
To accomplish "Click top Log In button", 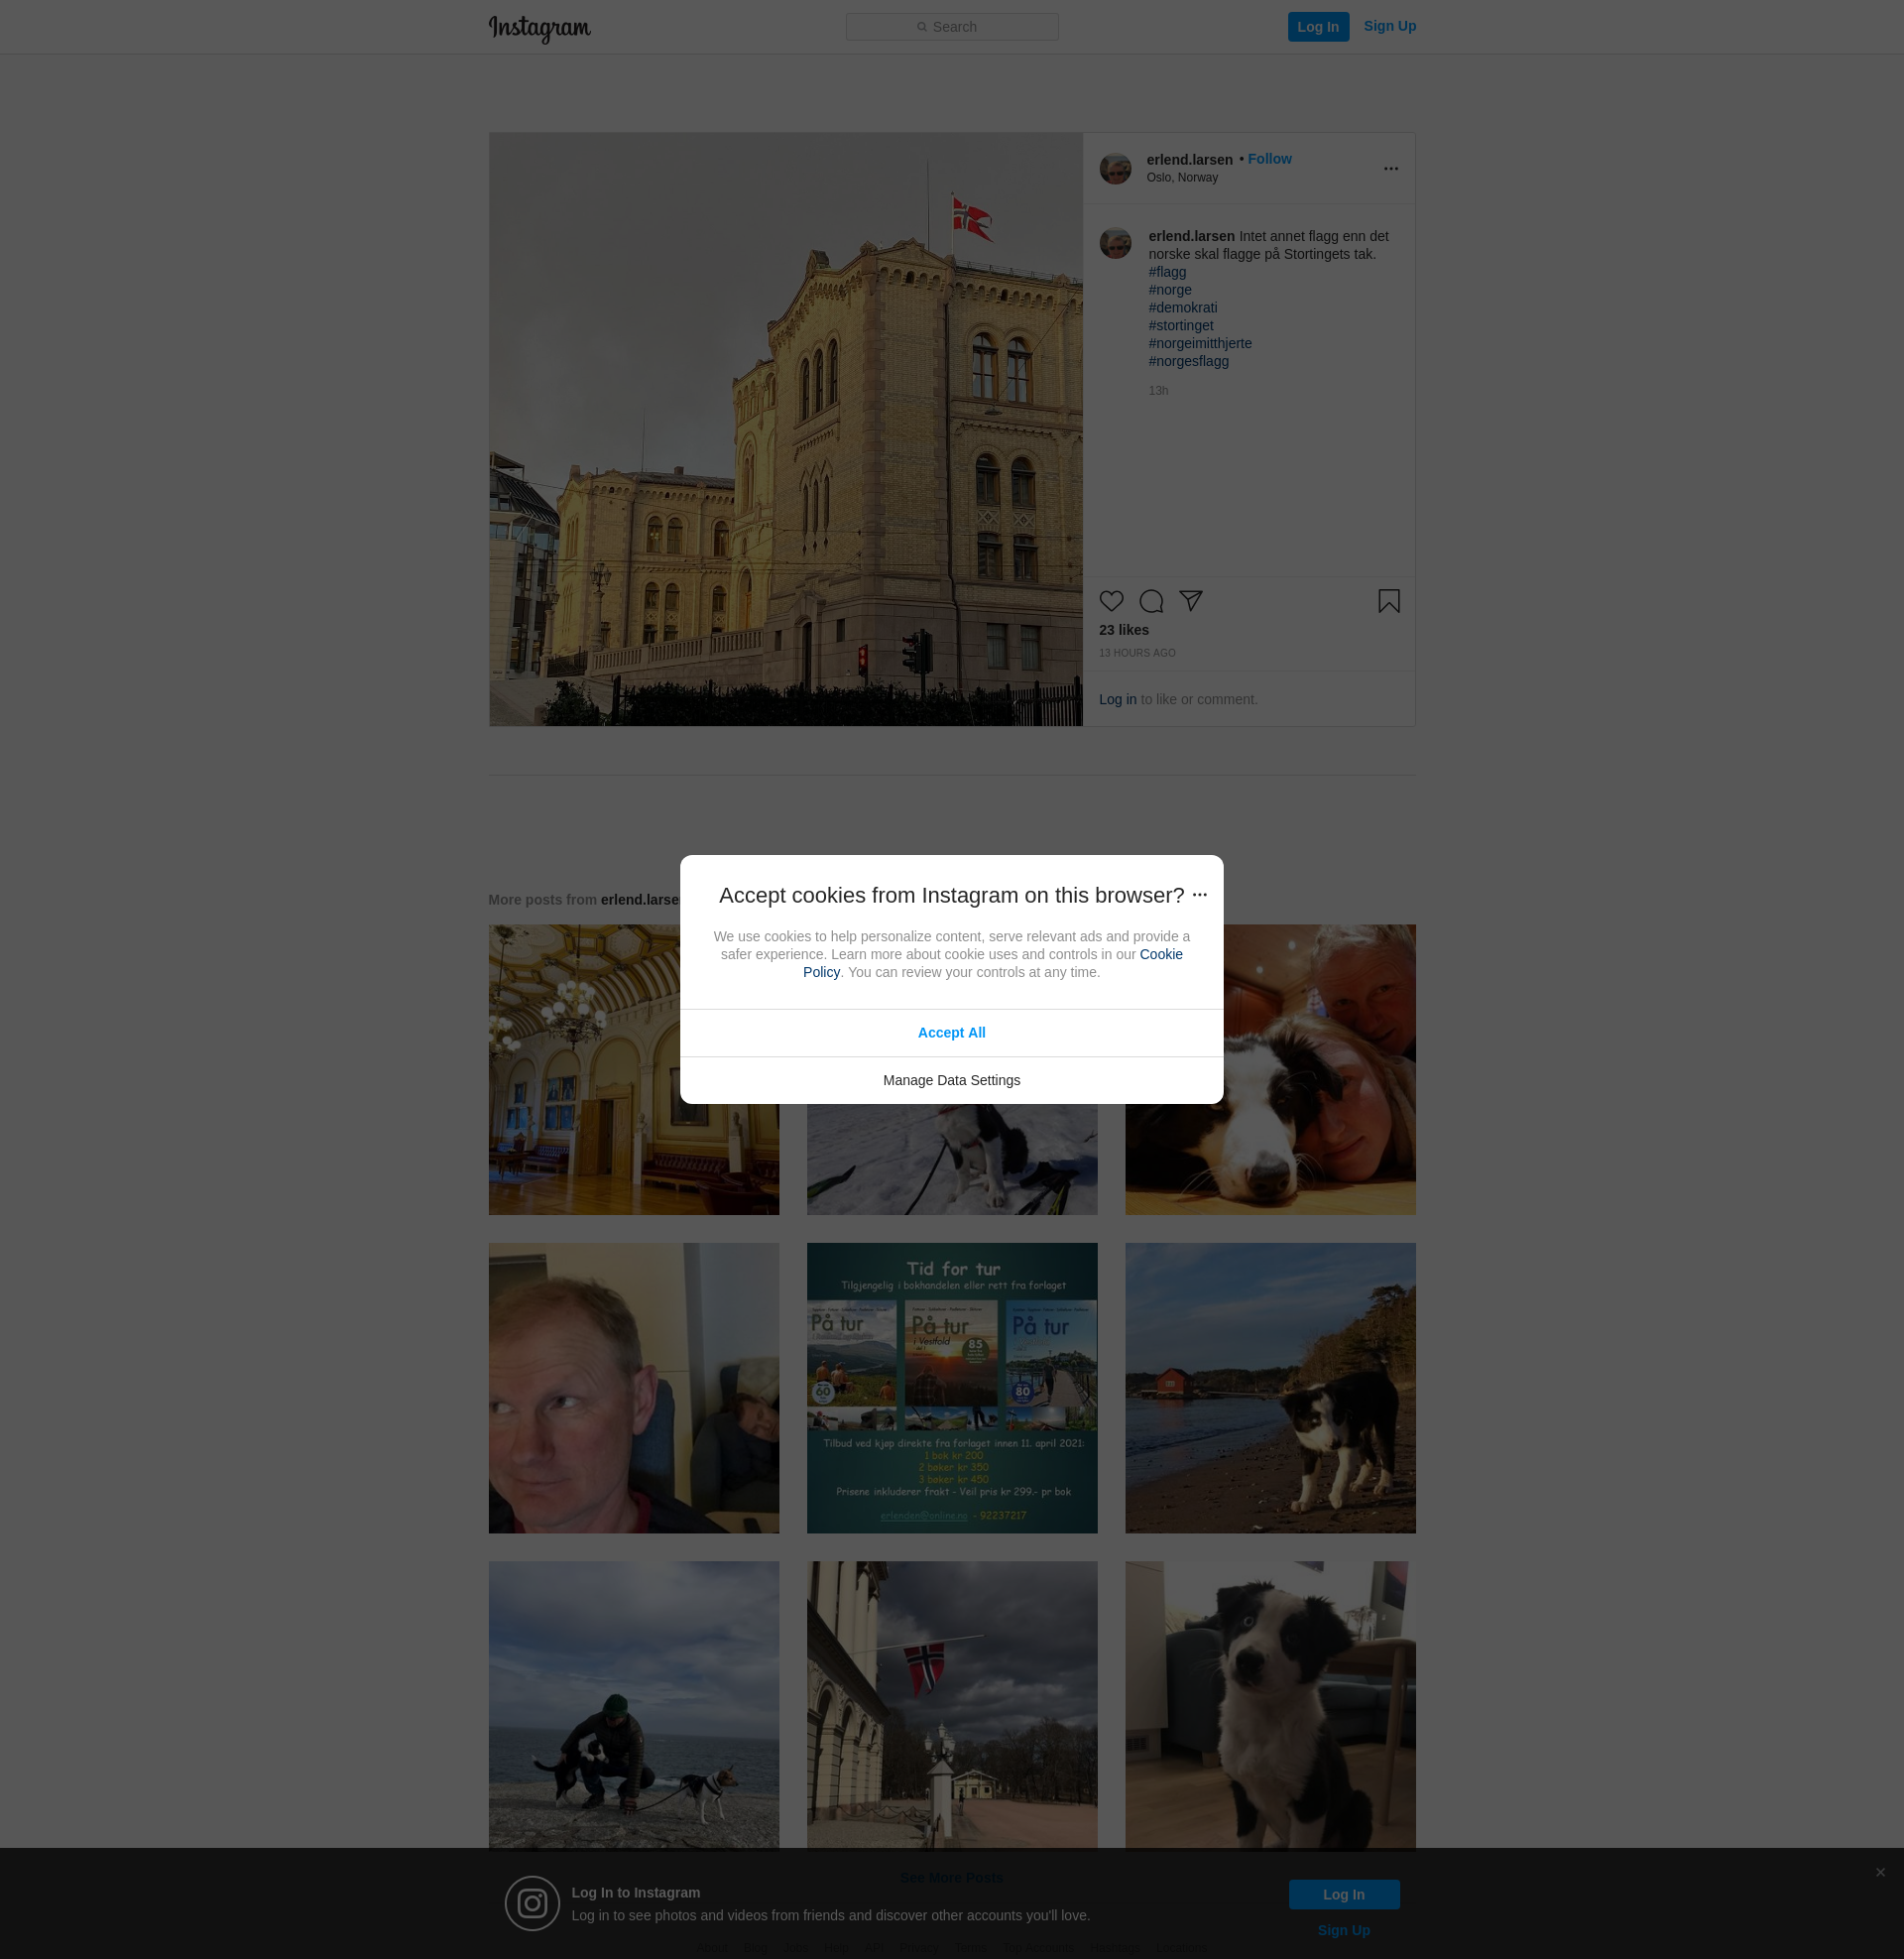I will tap(1317, 27).
